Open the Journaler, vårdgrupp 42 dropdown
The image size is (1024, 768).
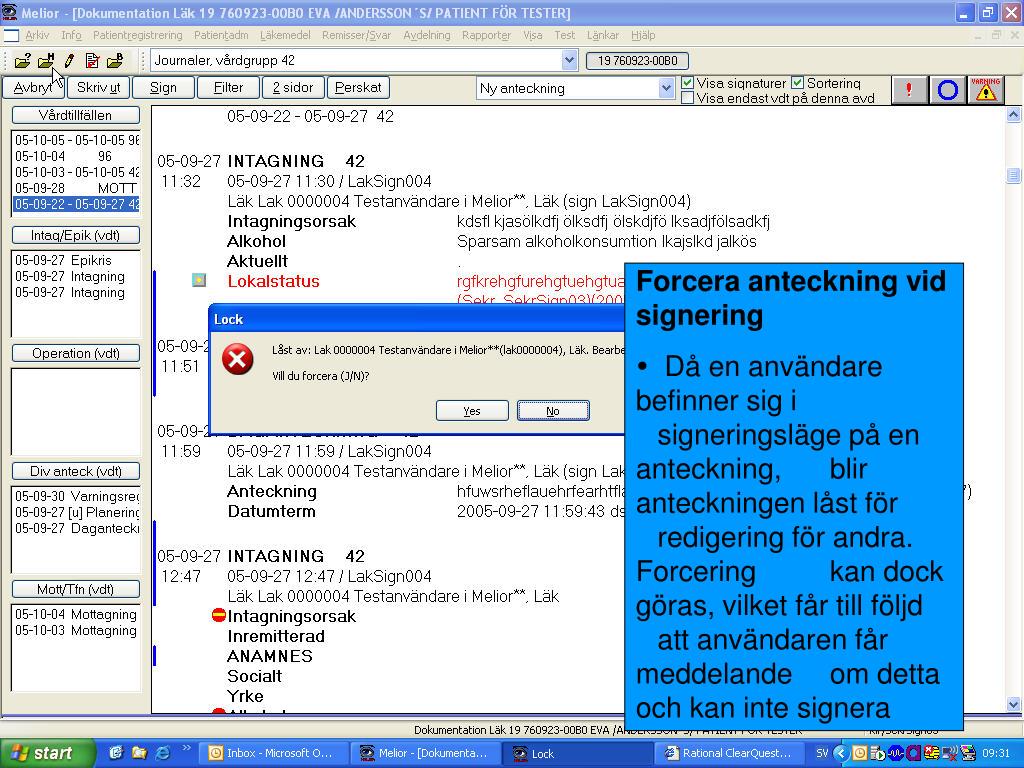point(569,61)
